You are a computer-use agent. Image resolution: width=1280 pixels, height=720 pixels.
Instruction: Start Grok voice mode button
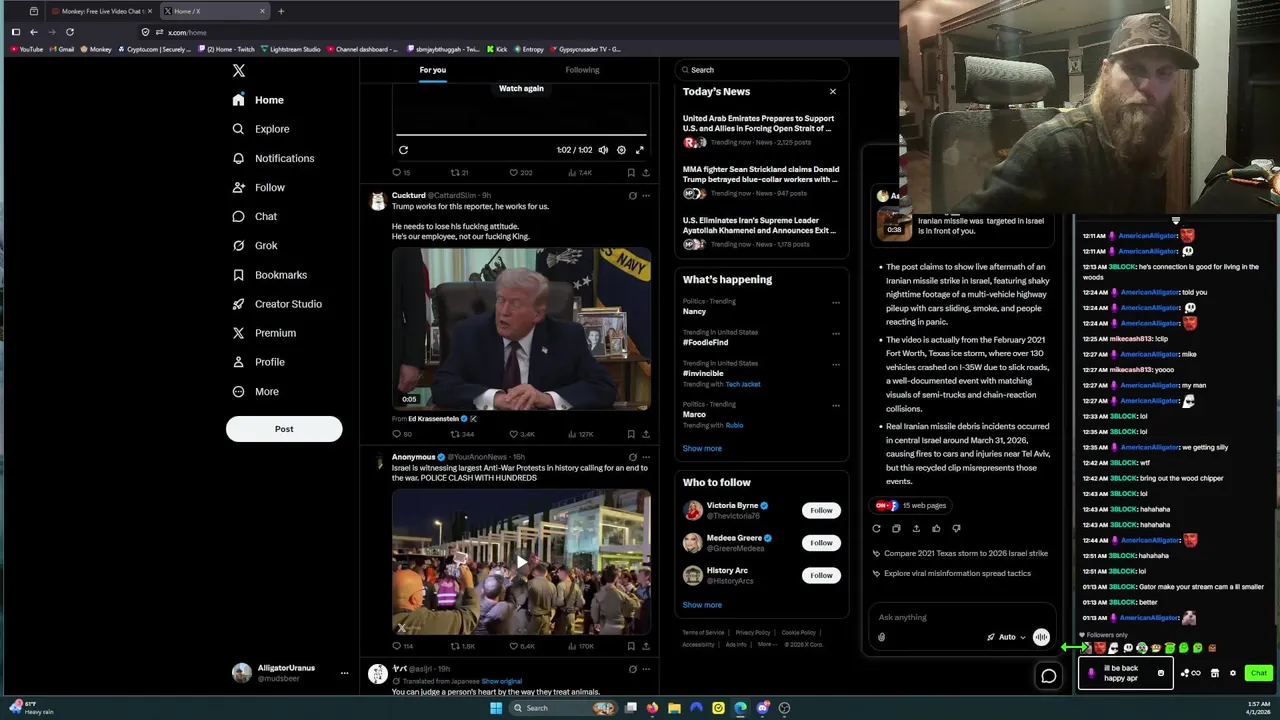(x=1041, y=637)
